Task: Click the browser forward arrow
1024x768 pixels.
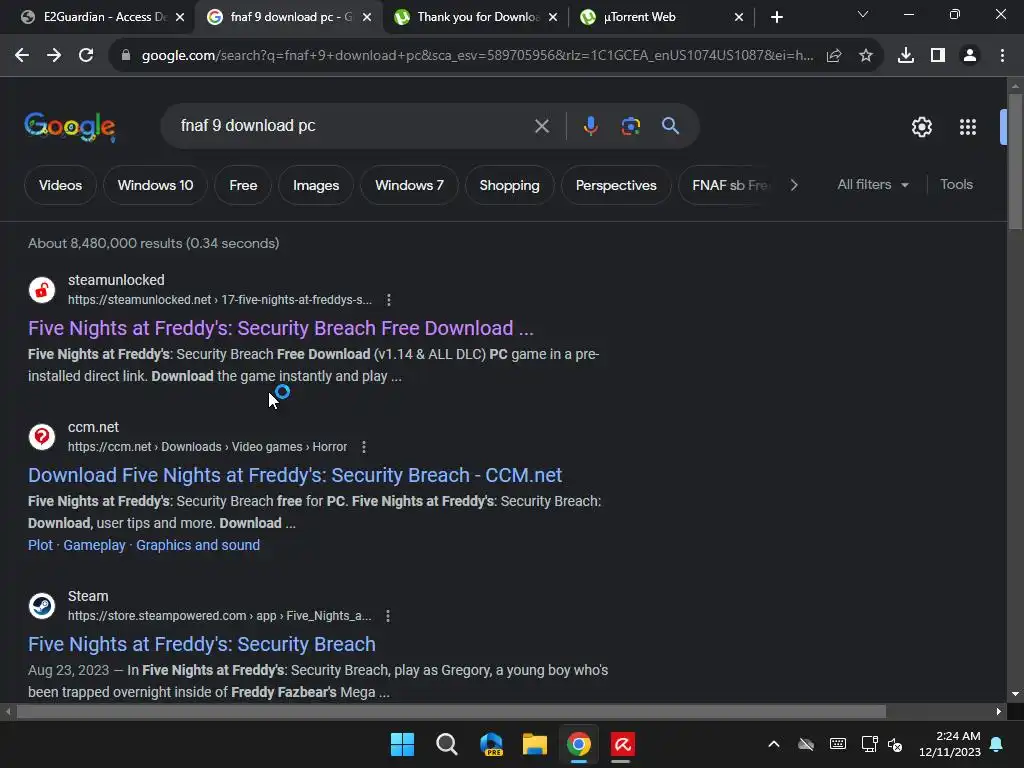Action: click(54, 56)
